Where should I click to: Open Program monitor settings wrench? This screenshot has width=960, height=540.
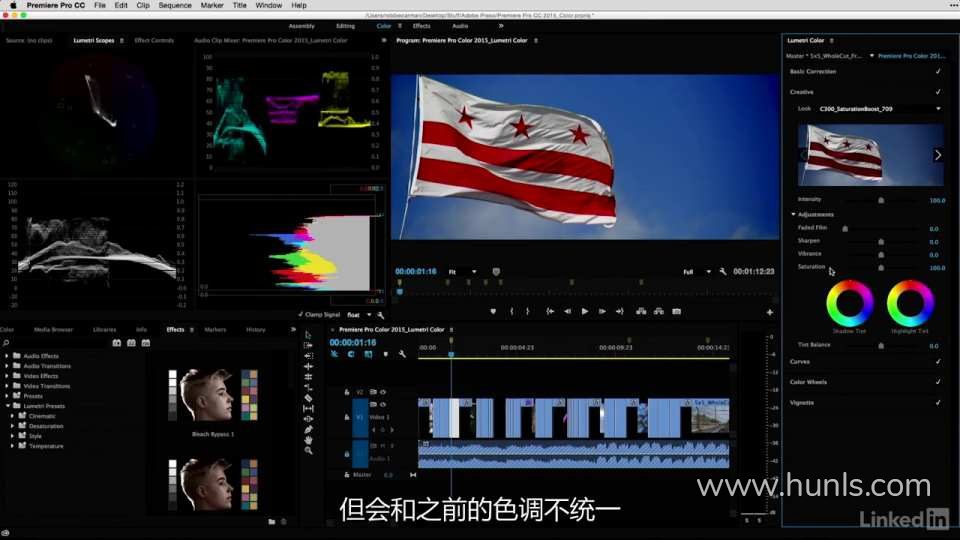coord(723,271)
